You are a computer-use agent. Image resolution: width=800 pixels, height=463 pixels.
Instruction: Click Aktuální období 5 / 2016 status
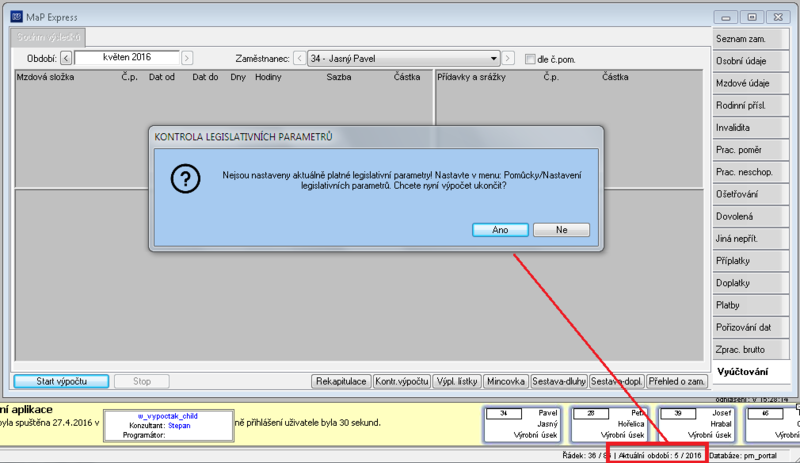tap(660, 455)
